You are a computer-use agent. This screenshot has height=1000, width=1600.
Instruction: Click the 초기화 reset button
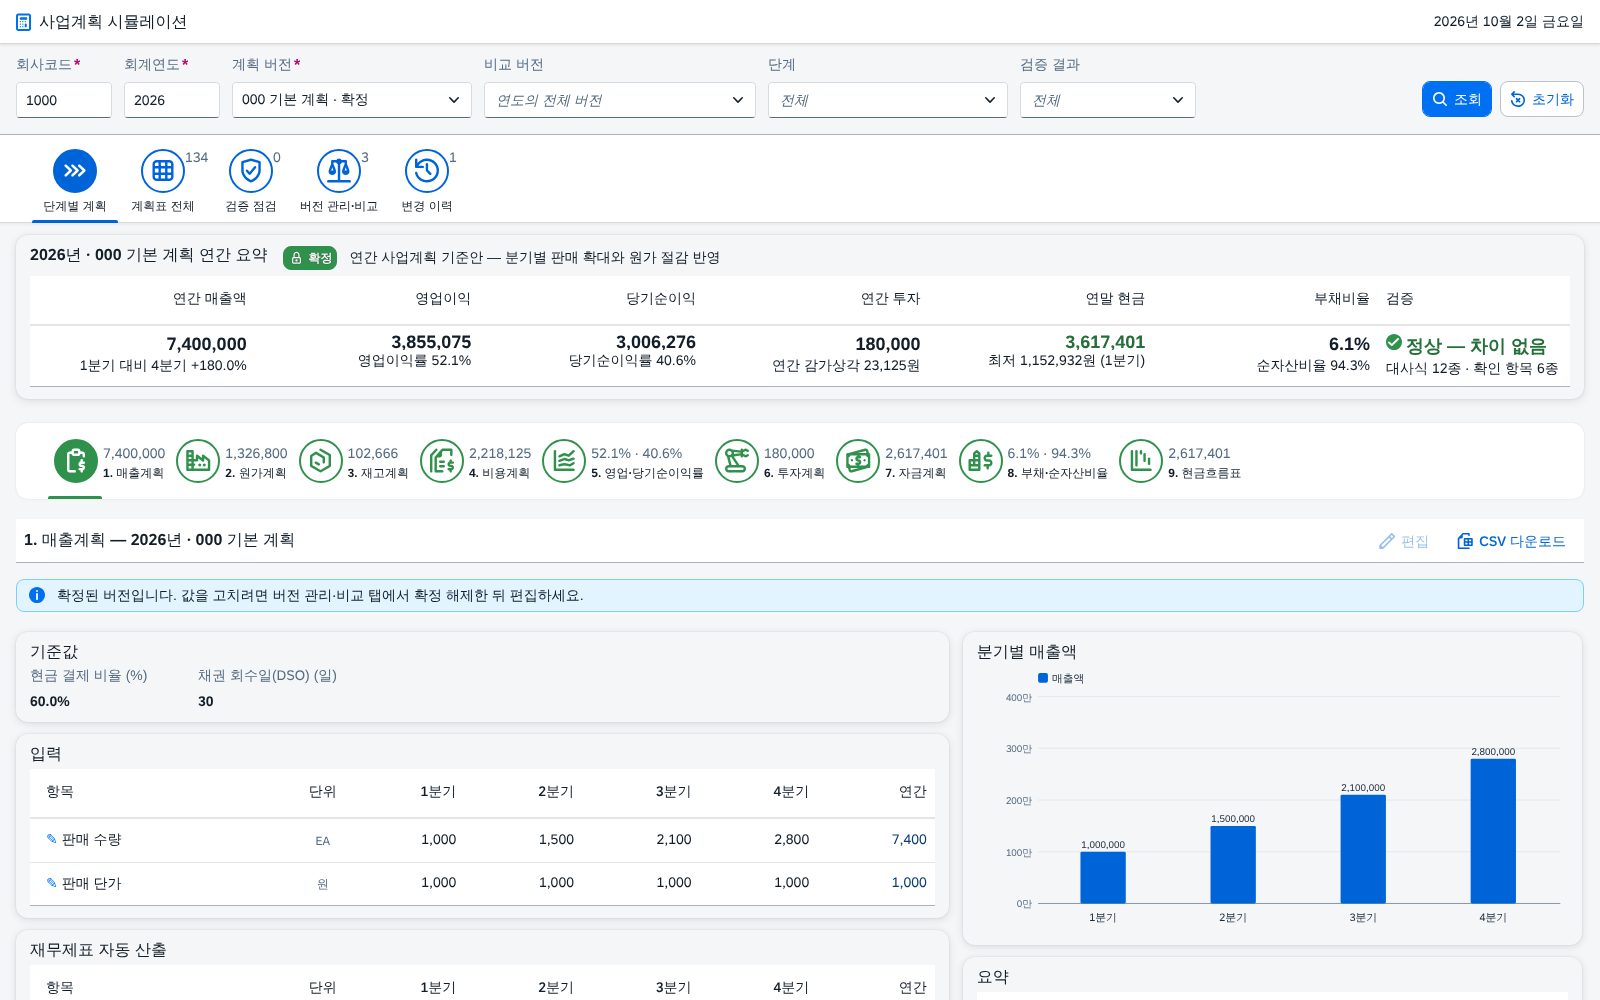tap(1542, 99)
